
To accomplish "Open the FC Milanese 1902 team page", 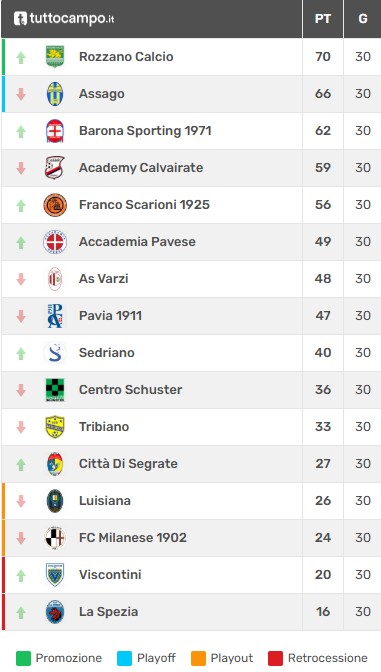I will (x=133, y=538).
